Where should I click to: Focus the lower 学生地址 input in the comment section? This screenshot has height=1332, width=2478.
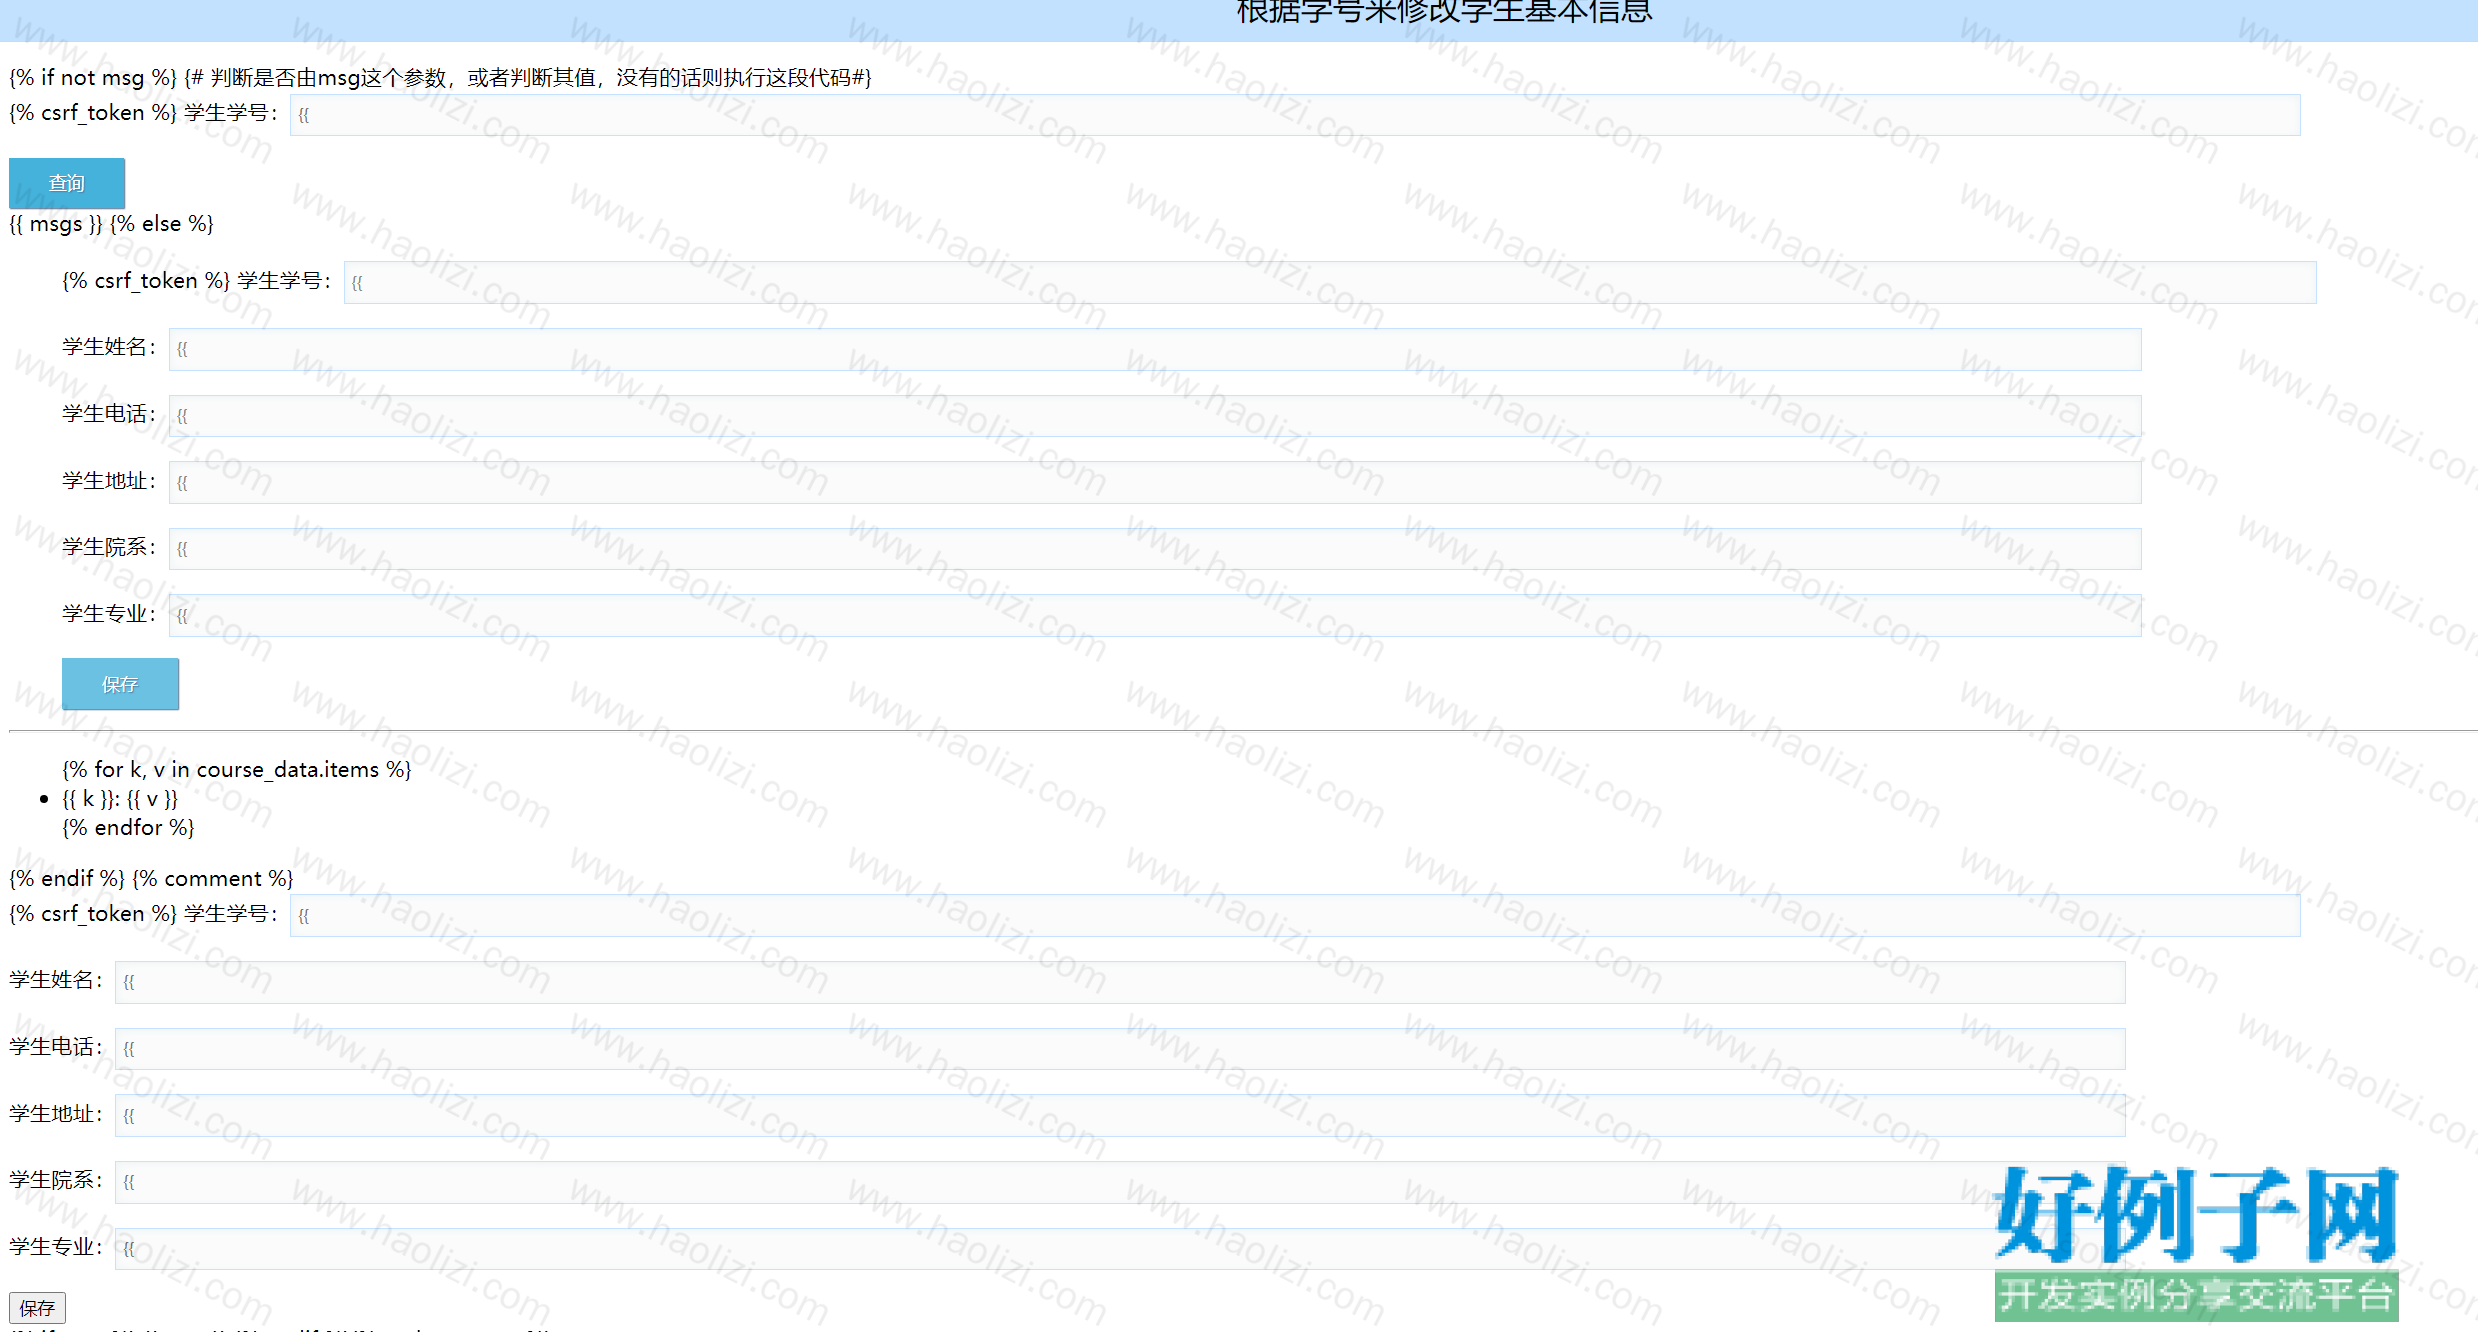coord(1120,1116)
